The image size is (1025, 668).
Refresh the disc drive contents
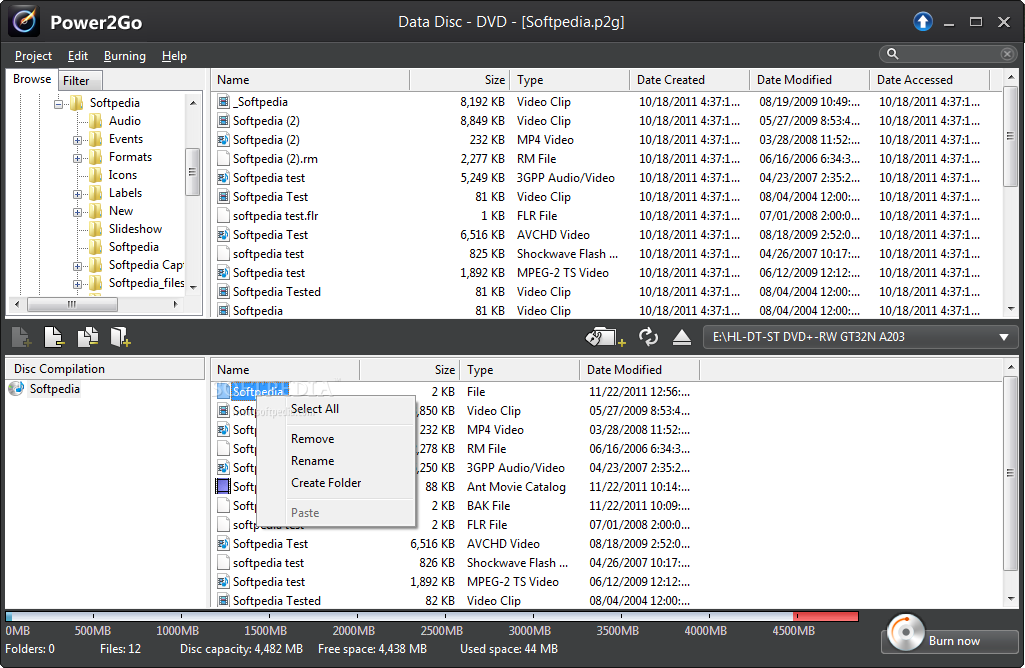click(648, 337)
